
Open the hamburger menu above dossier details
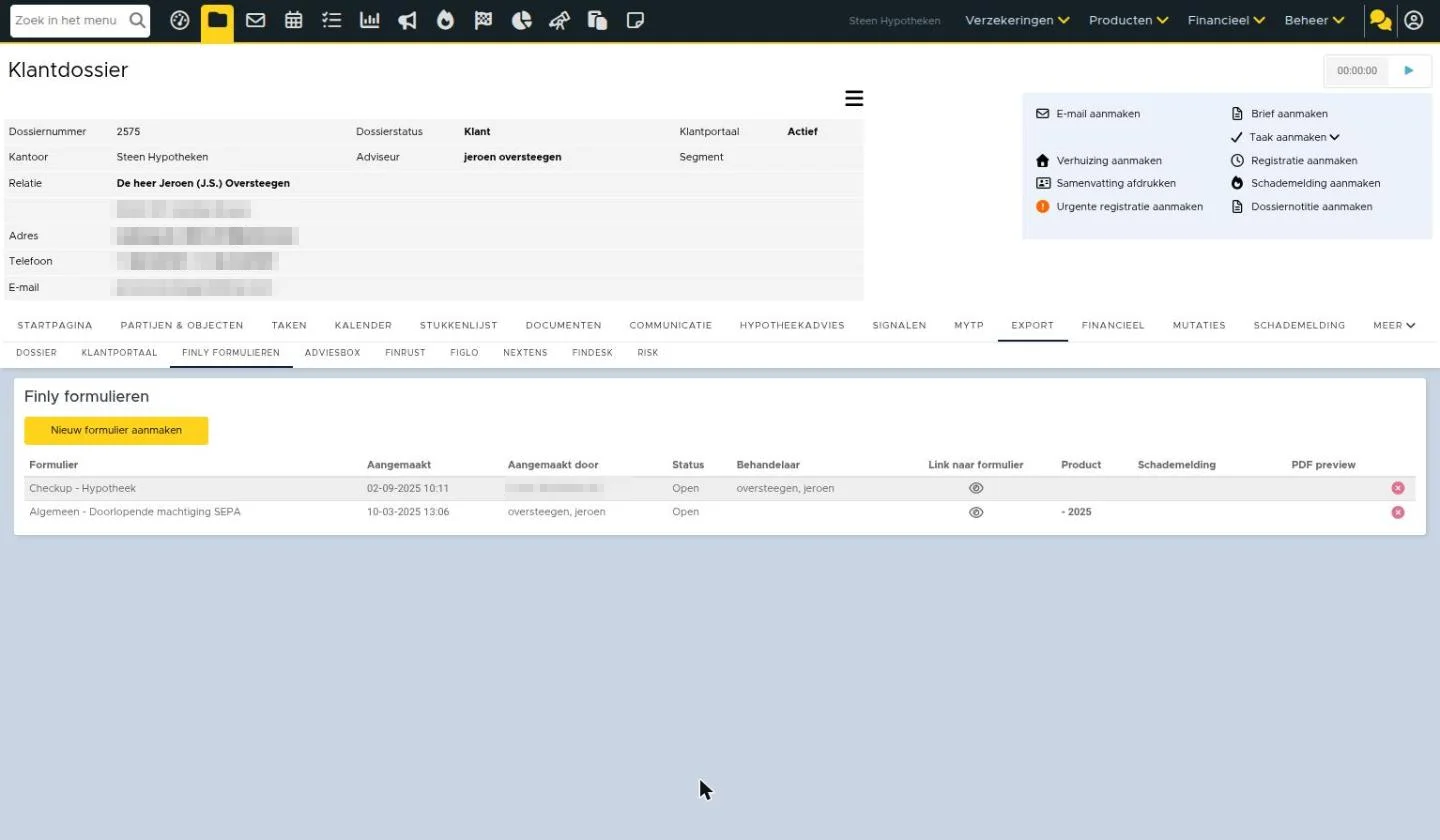click(854, 98)
